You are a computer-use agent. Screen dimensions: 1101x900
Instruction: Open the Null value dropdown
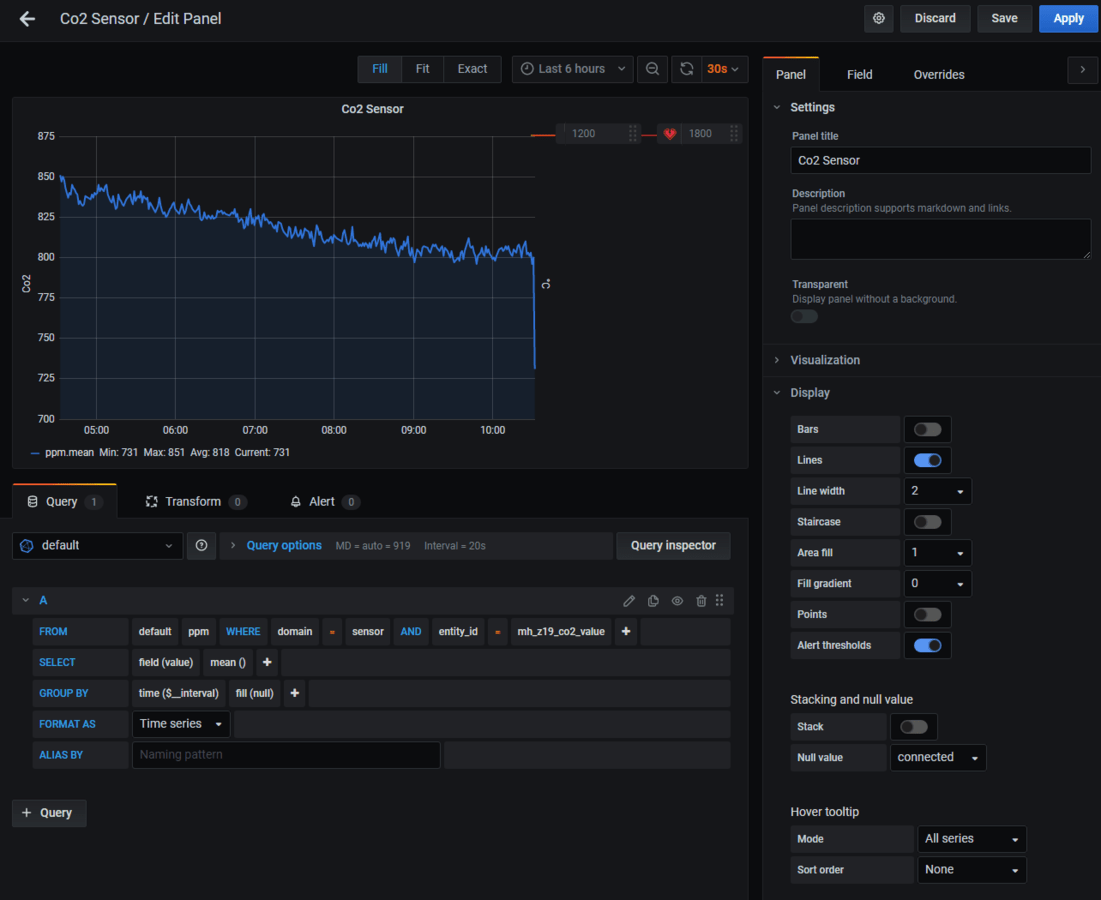(937, 758)
